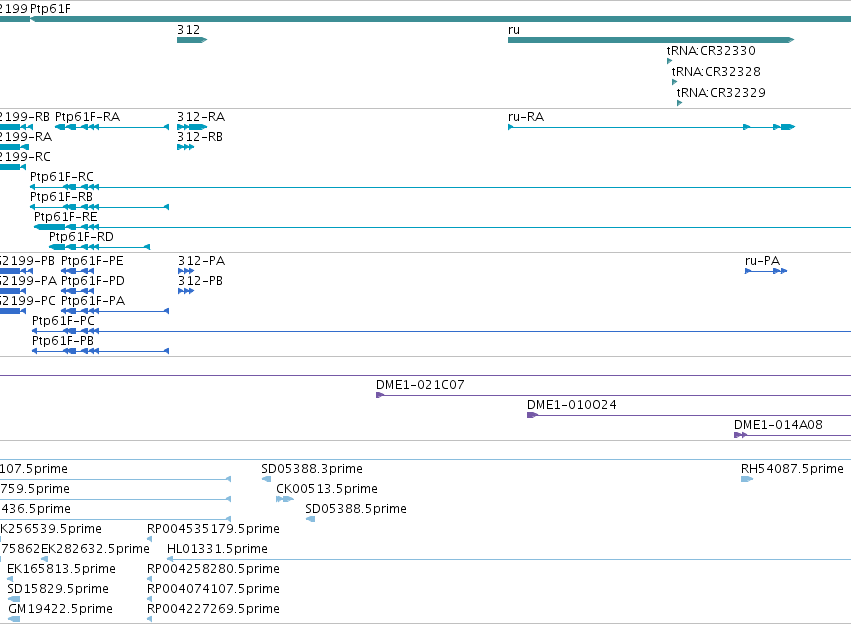Click EST EK282632.5prime
The height and width of the screenshot is (624, 851).
(x=96, y=549)
